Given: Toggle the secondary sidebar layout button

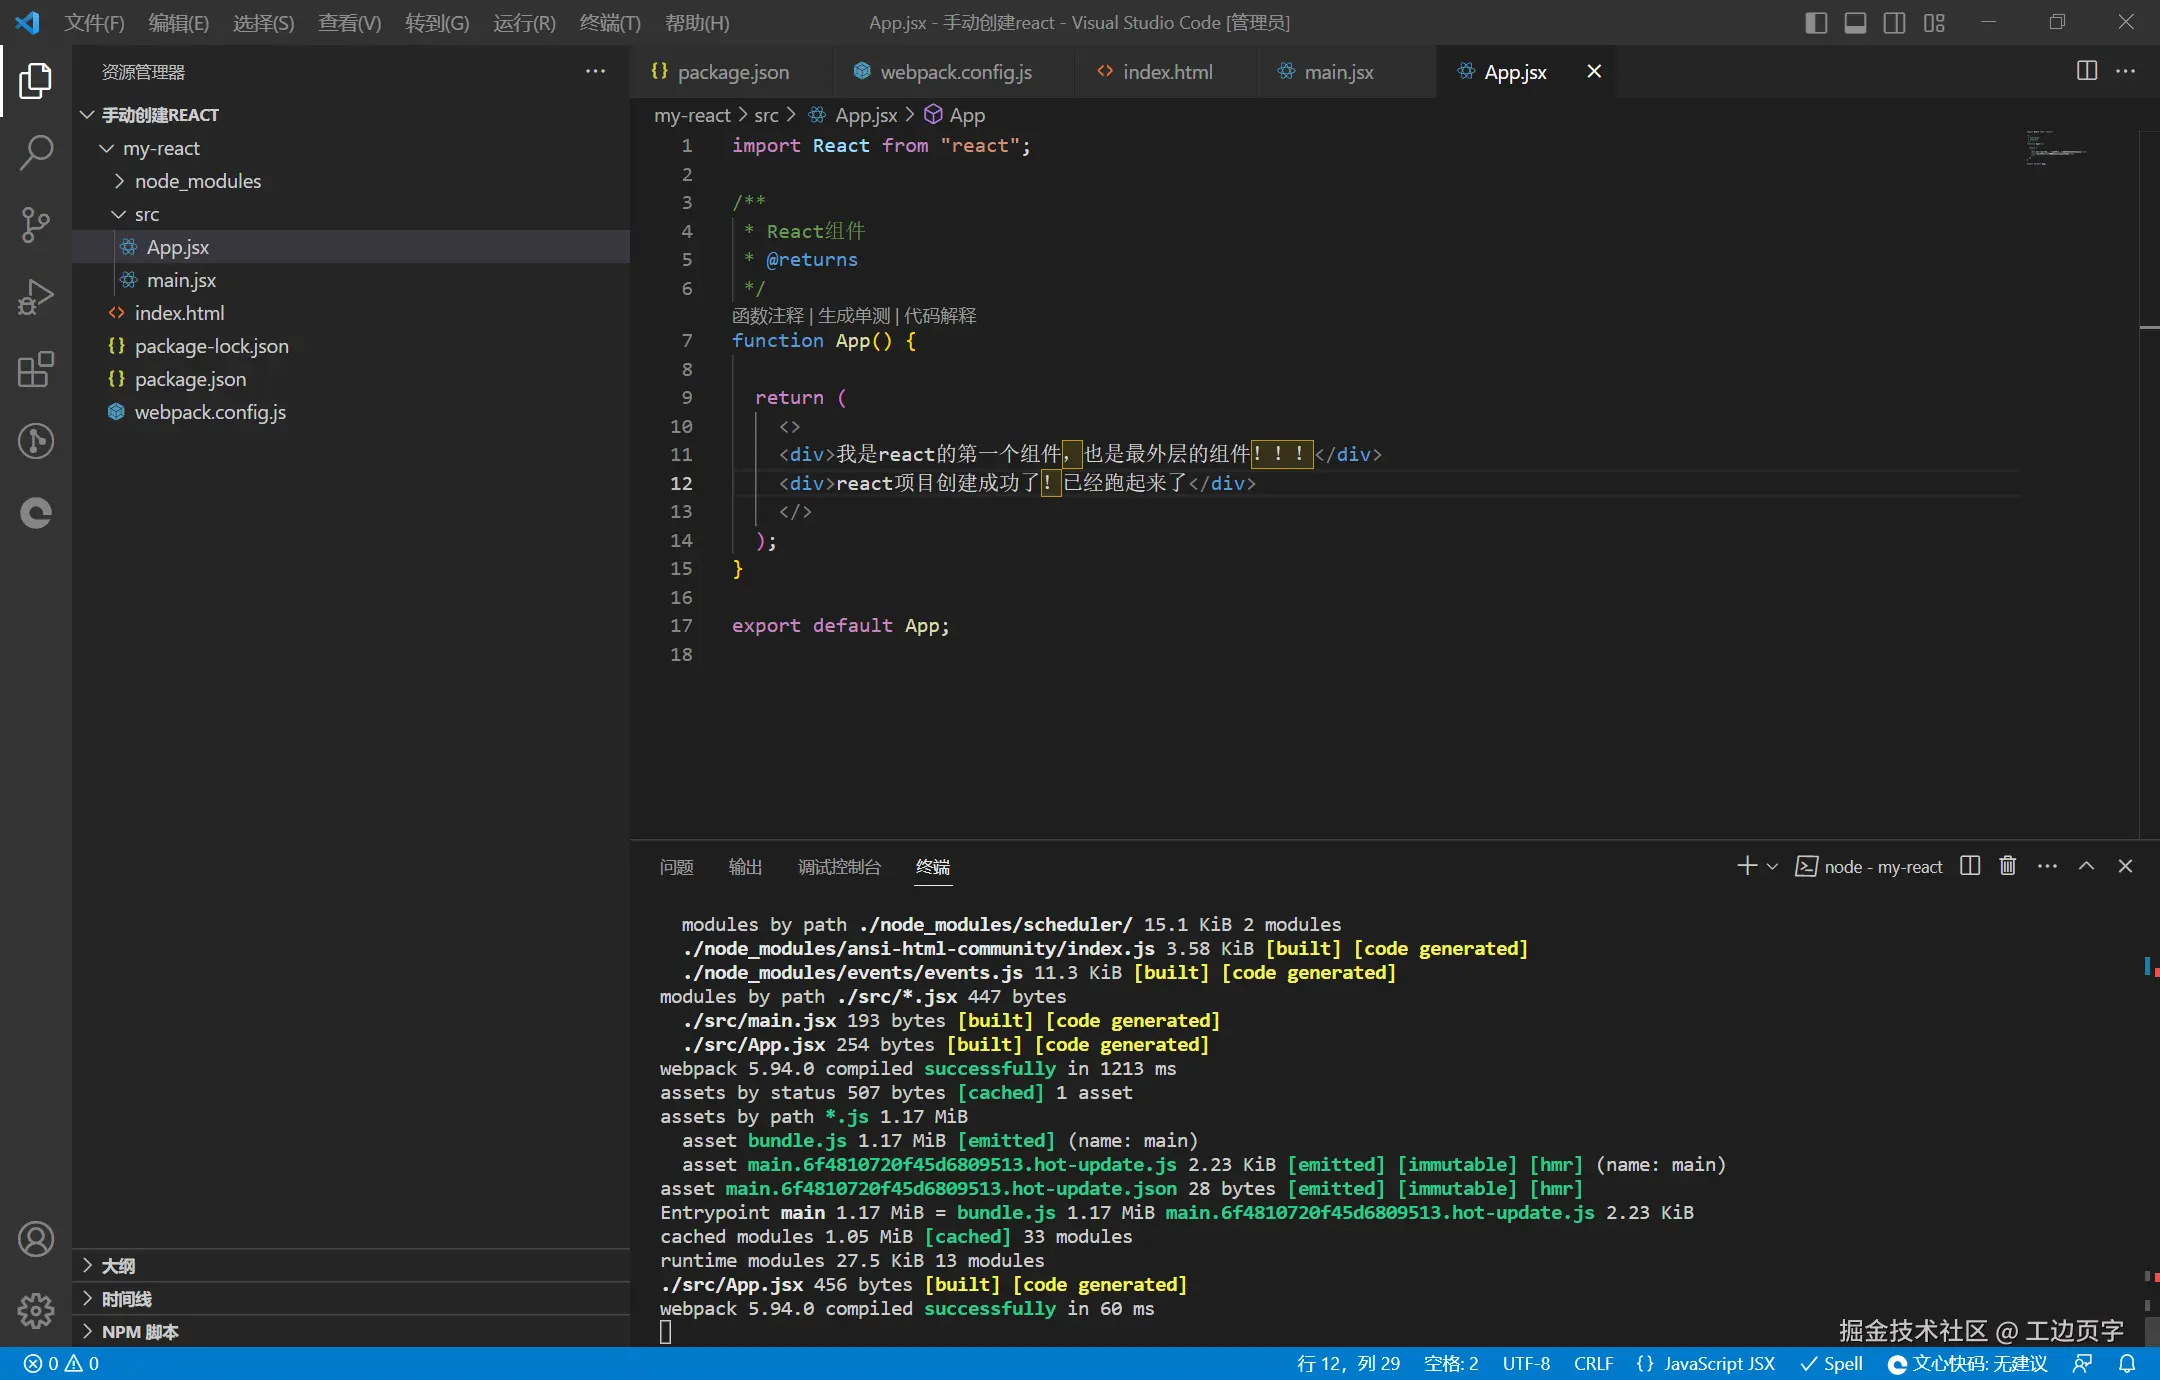Looking at the screenshot, I should [x=1894, y=22].
